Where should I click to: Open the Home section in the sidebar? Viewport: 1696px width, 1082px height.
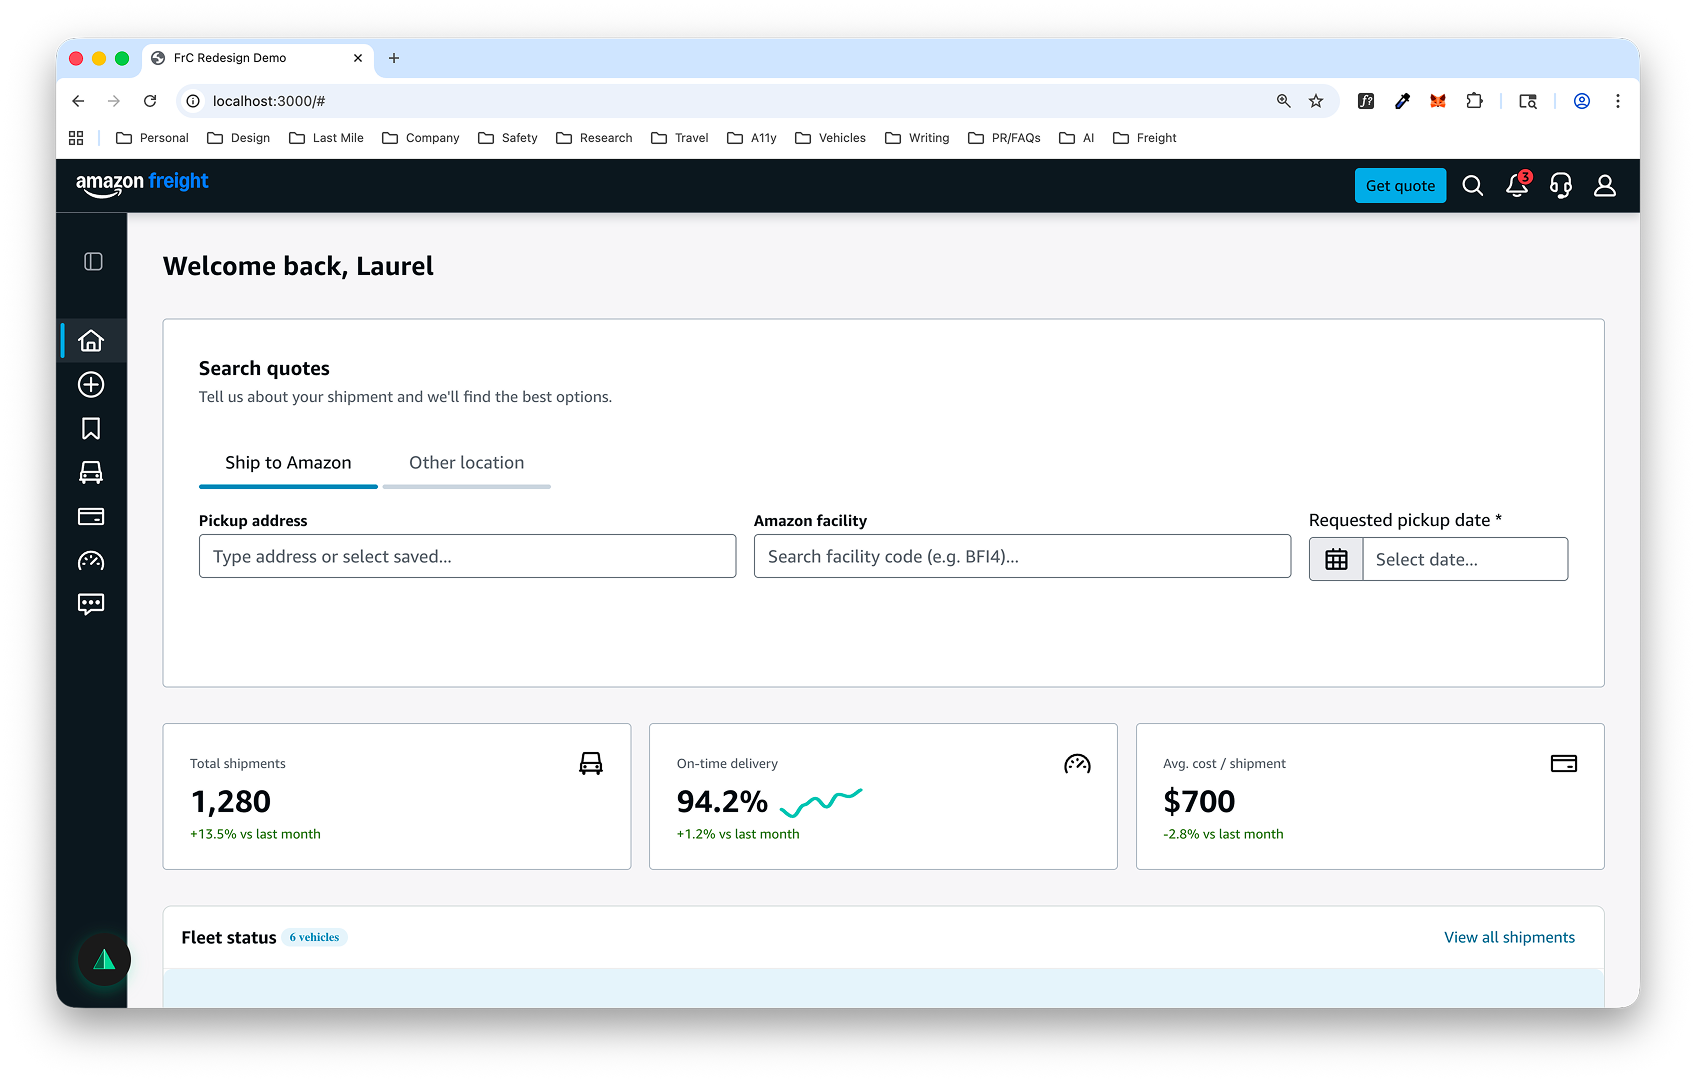point(91,340)
